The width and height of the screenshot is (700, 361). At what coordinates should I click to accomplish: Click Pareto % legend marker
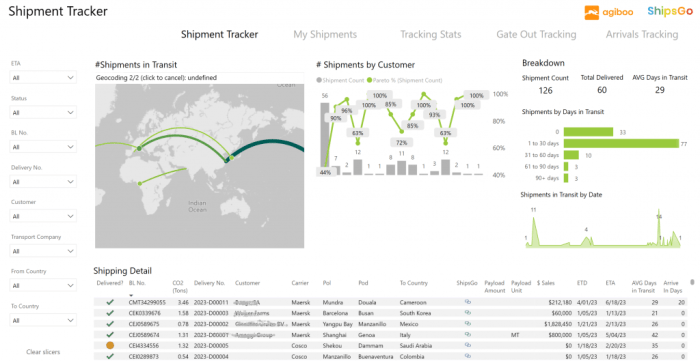pos(369,80)
